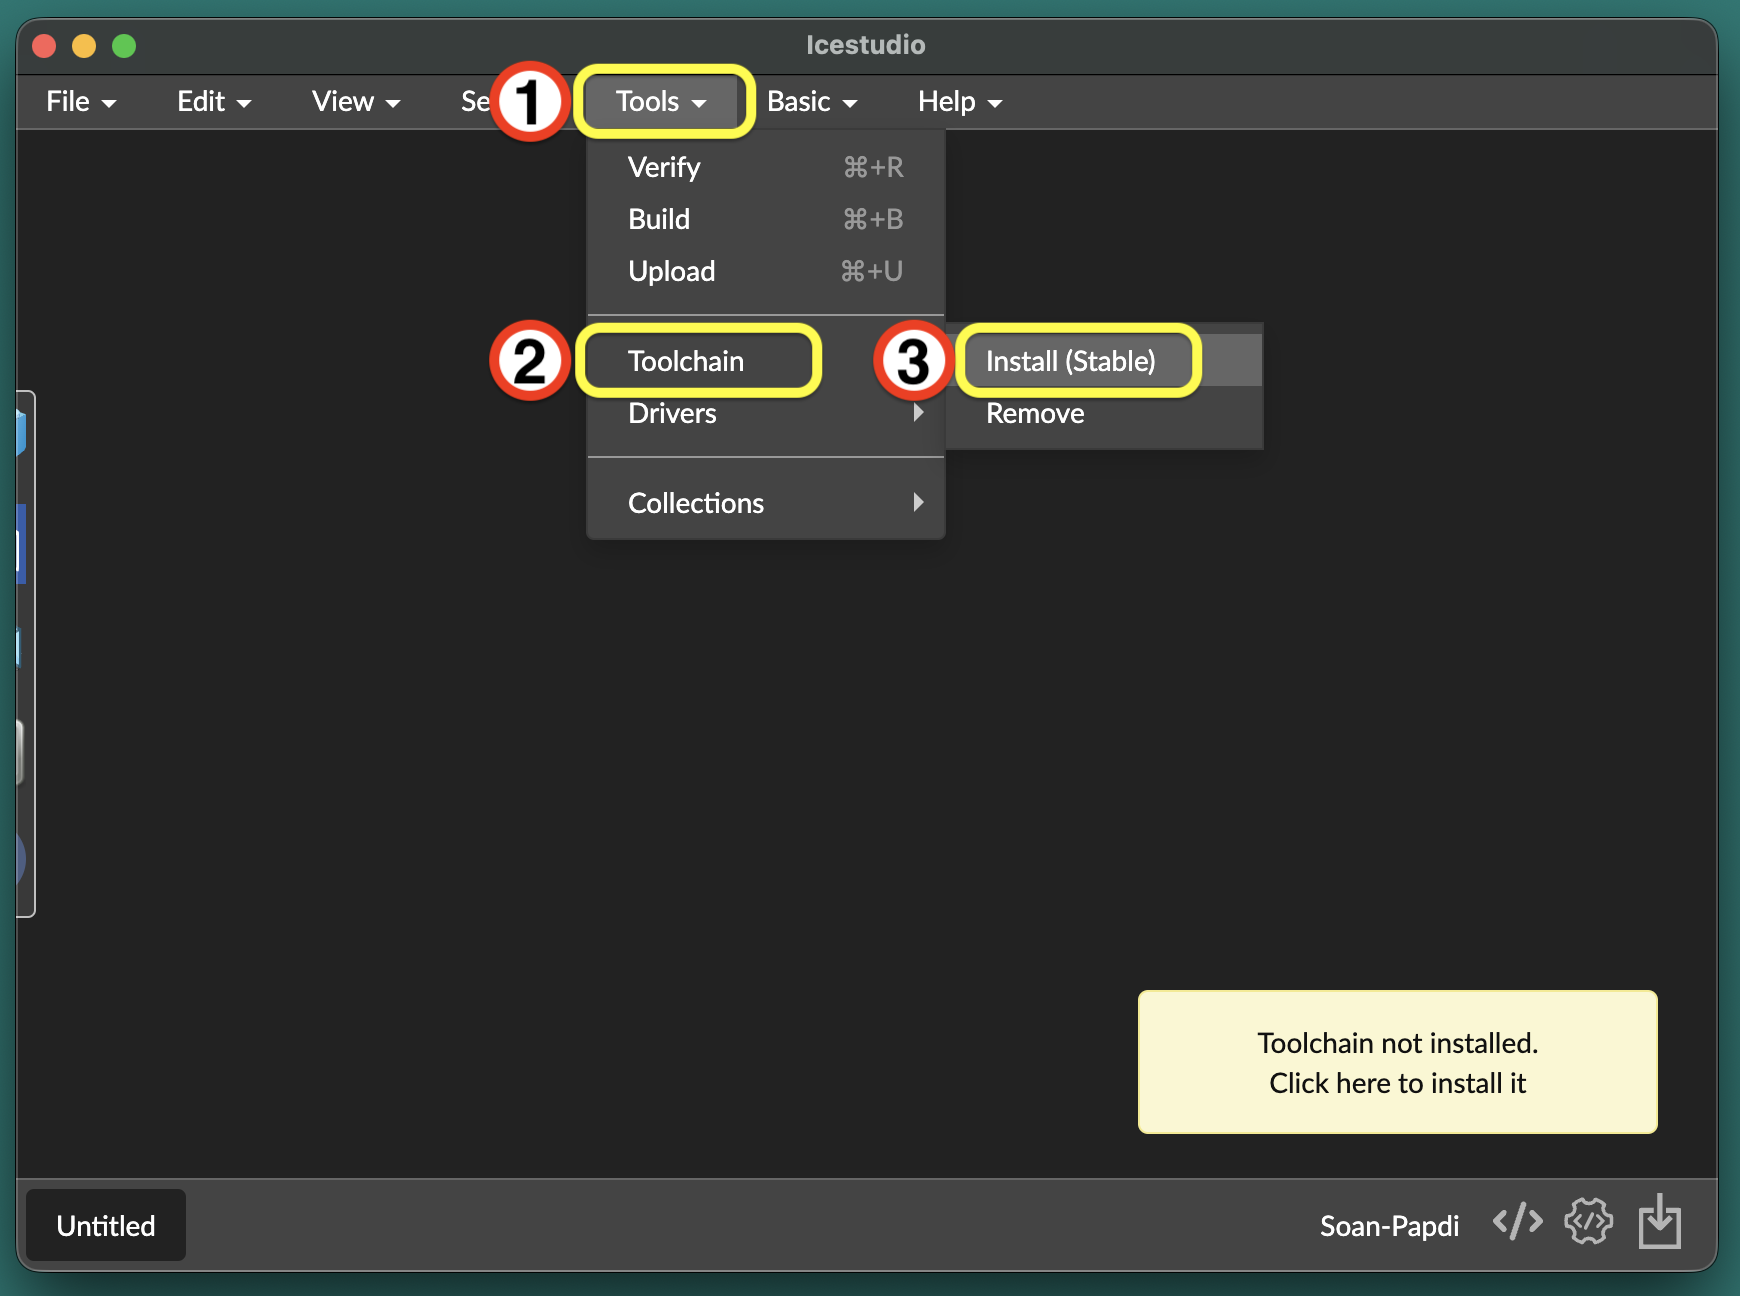Choose Upload from the Tools menu
The width and height of the screenshot is (1740, 1296).
(766, 271)
